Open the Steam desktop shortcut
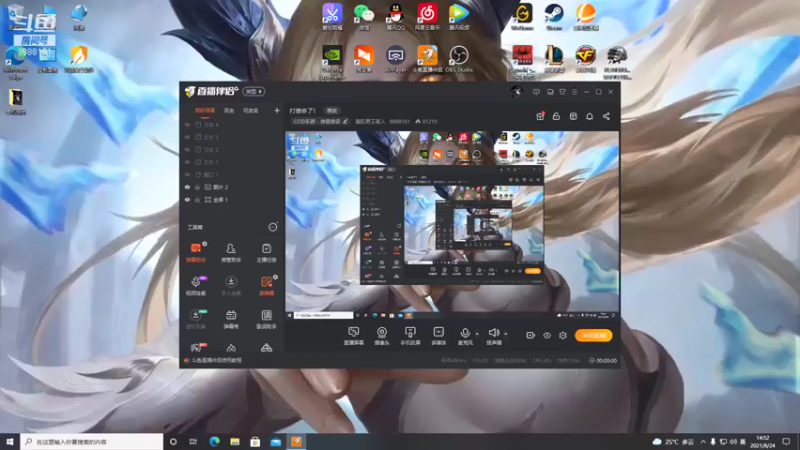The height and width of the screenshot is (450, 800). [x=554, y=17]
